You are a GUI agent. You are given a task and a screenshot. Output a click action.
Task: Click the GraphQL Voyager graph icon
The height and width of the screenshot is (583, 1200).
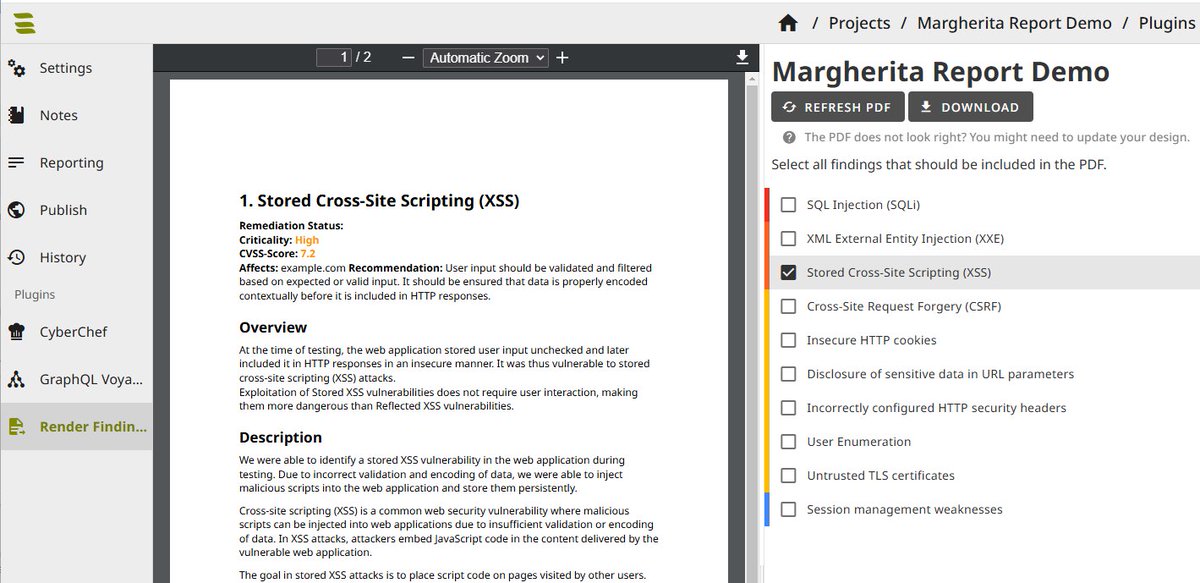[x=17, y=380]
